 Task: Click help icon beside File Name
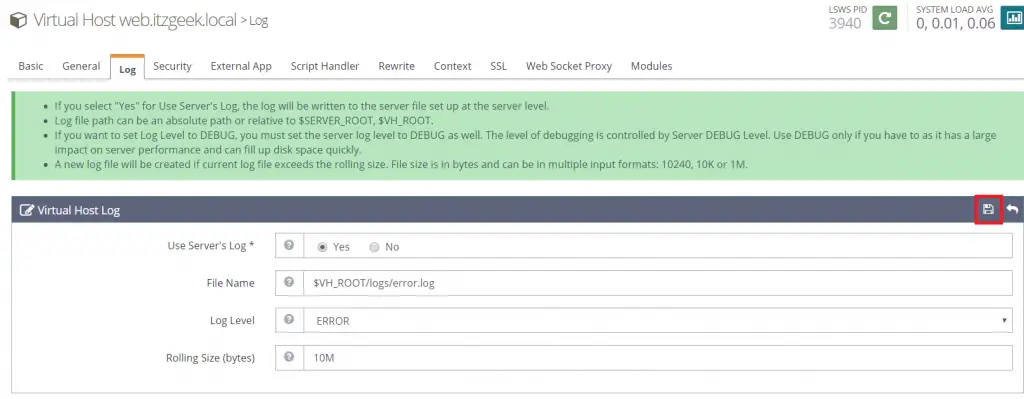[289, 283]
